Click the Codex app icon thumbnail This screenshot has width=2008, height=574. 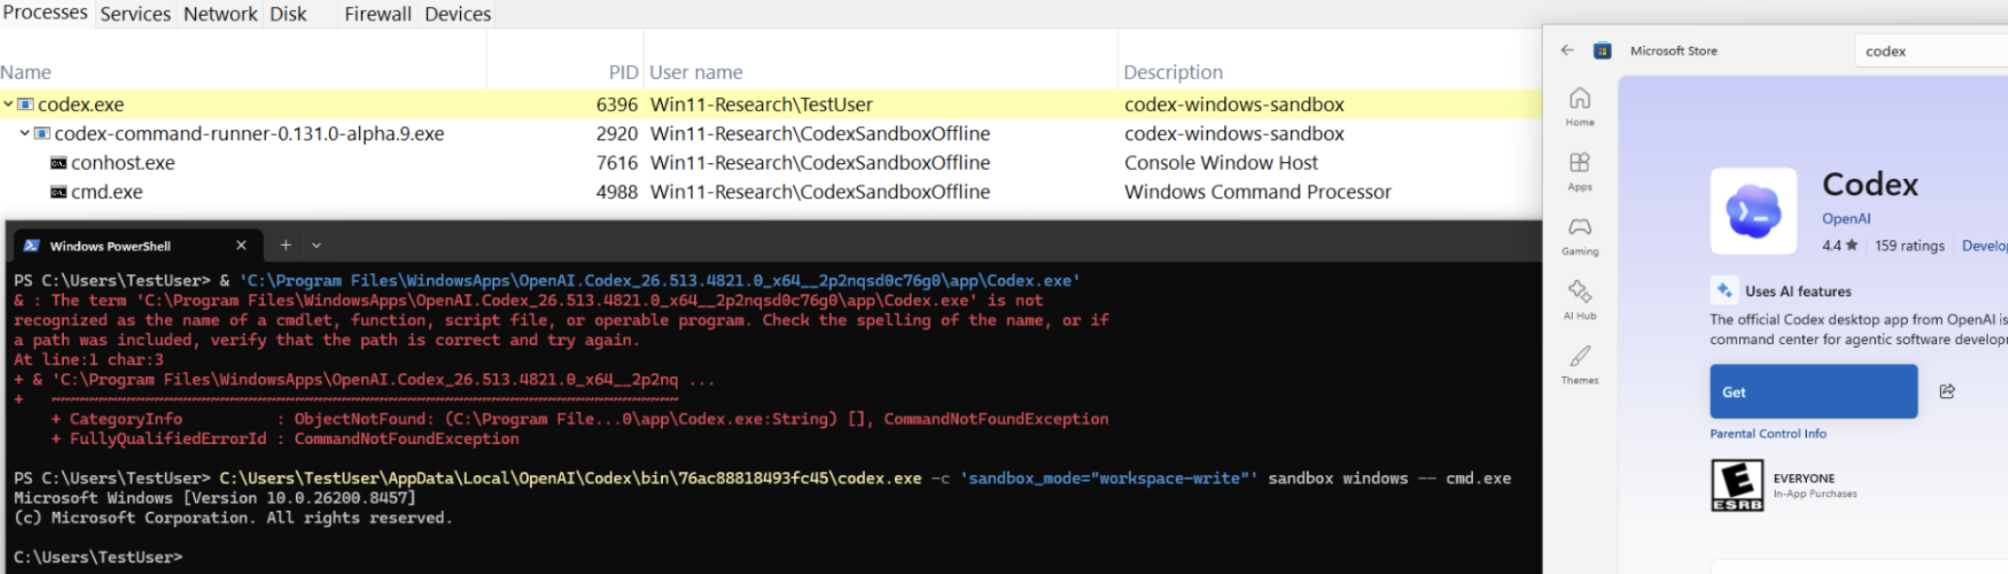[1753, 211]
